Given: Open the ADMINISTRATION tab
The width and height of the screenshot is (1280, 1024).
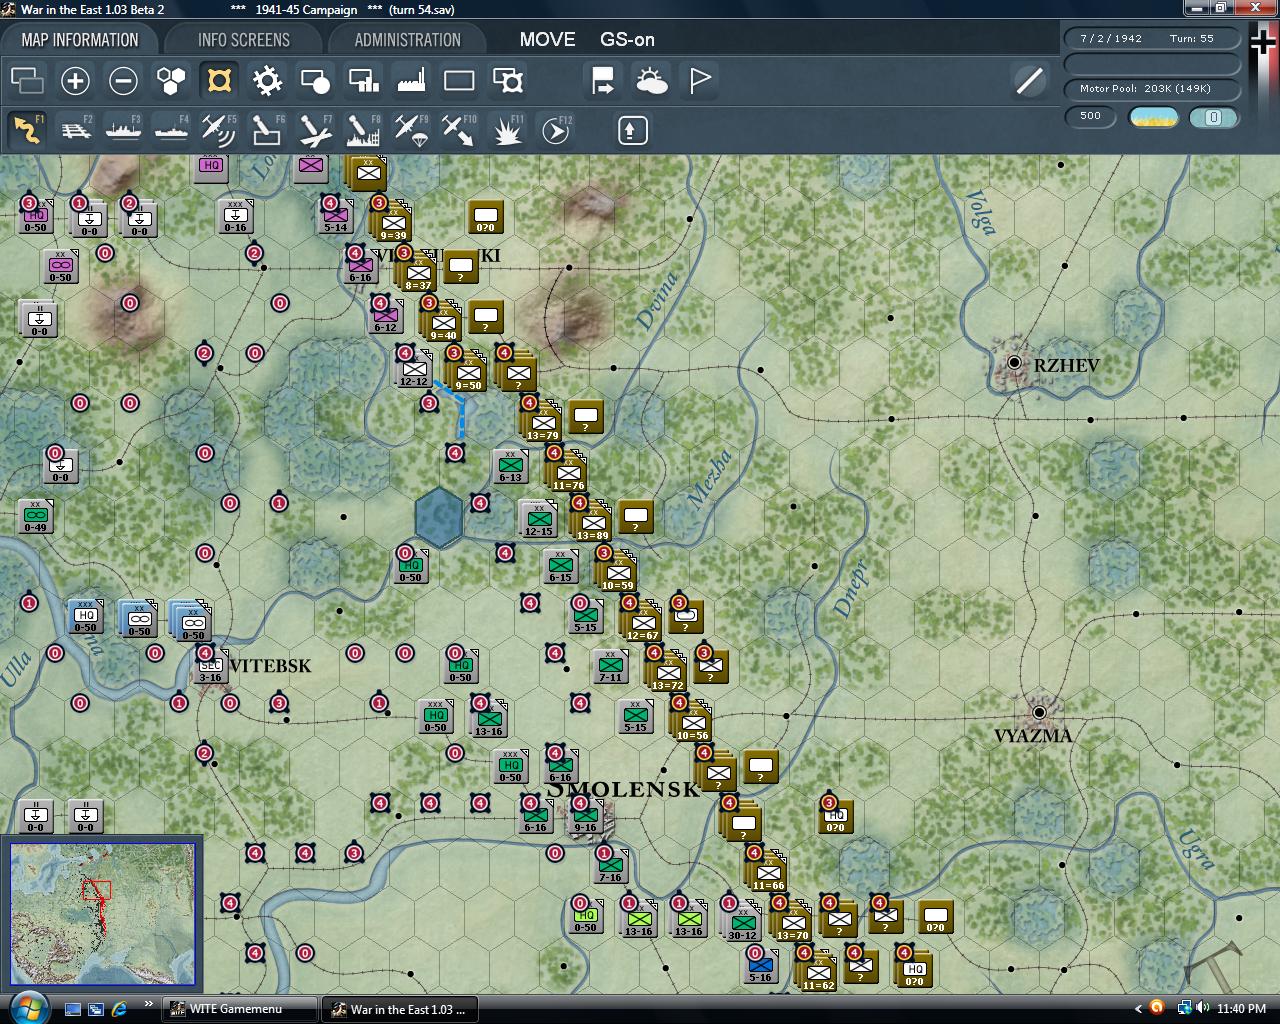Looking at the screenshot, I should point(407,40).
